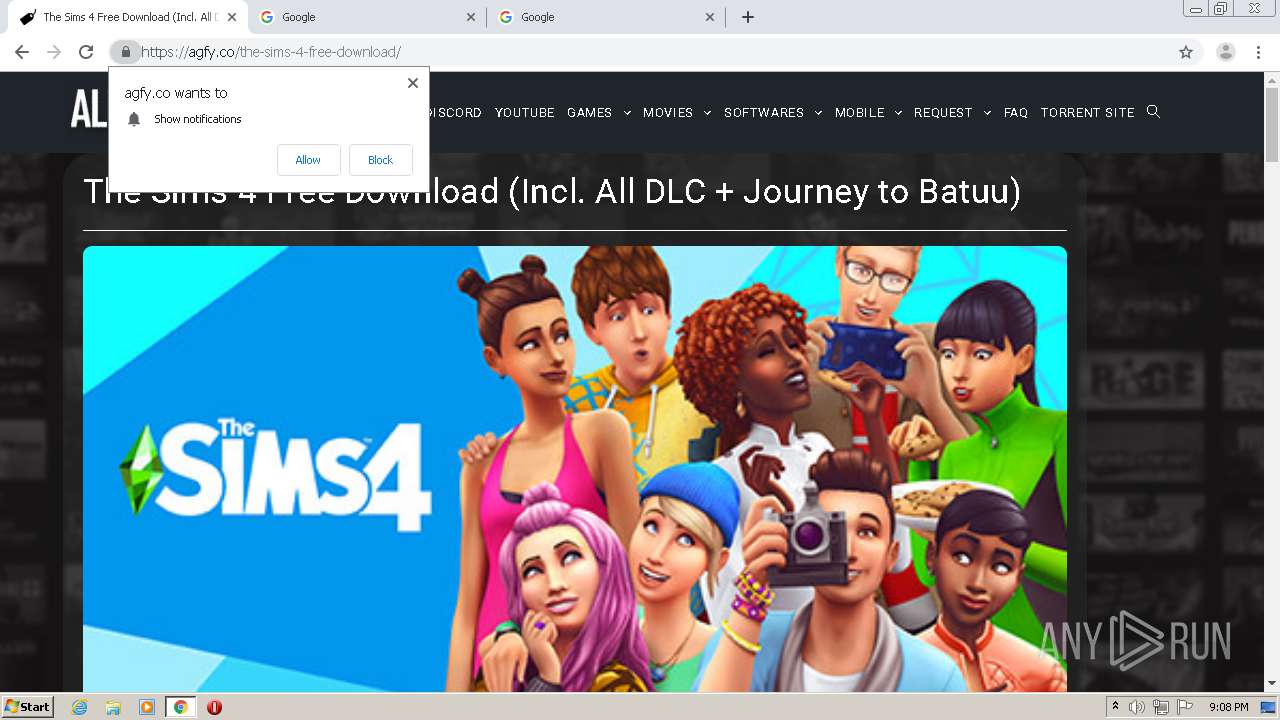Allow notifications from agfy.co
This screenshot has height=720, width=1280.
click(308, 160)
